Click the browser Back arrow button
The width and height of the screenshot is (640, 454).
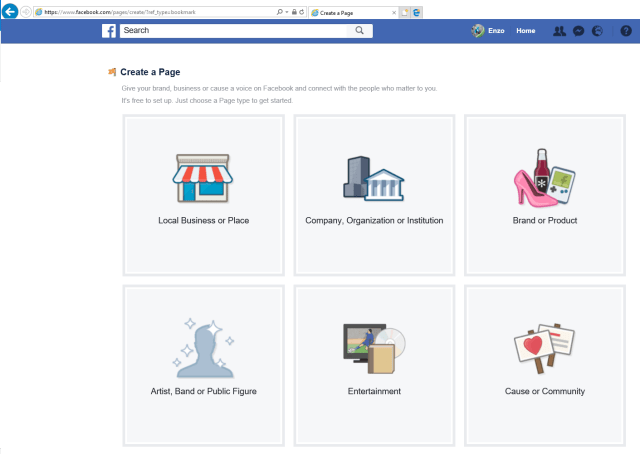point(10,11)
